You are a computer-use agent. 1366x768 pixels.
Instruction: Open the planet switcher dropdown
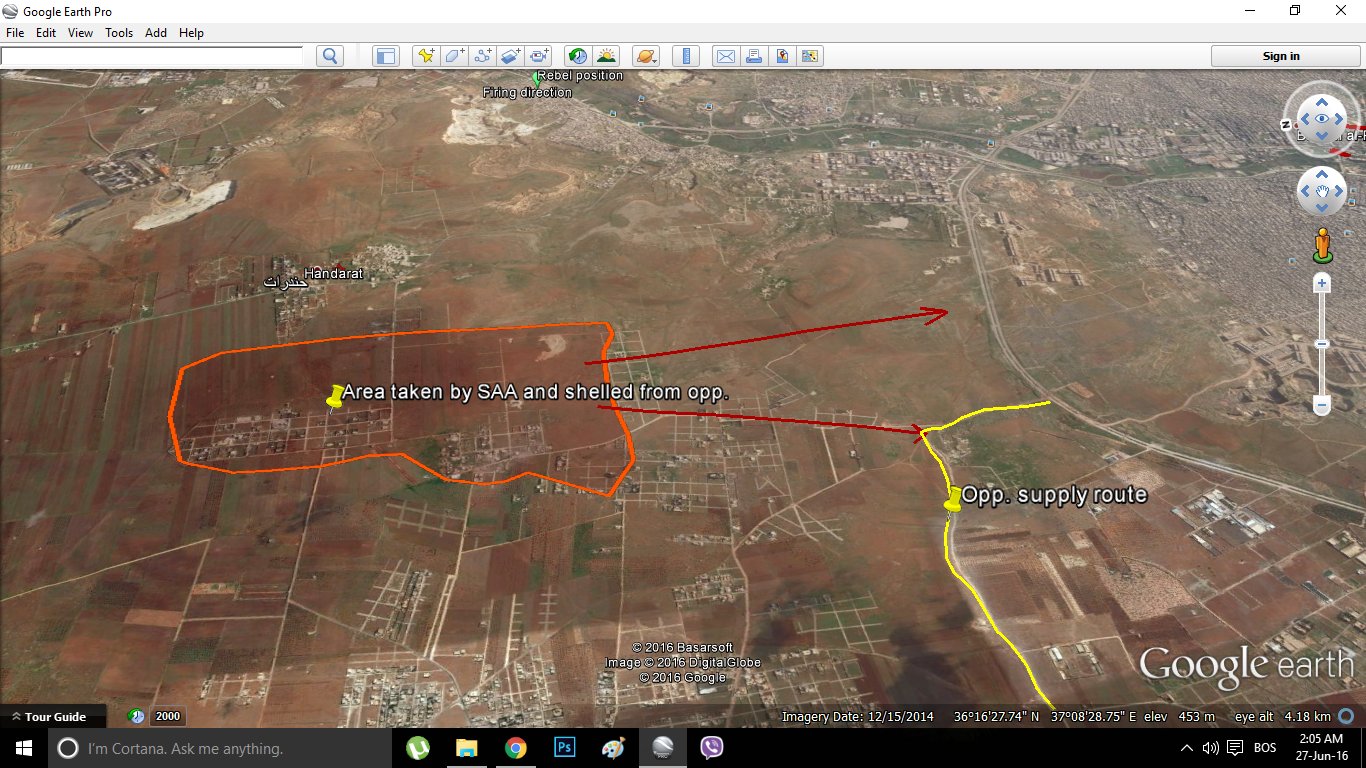point(646,56)
